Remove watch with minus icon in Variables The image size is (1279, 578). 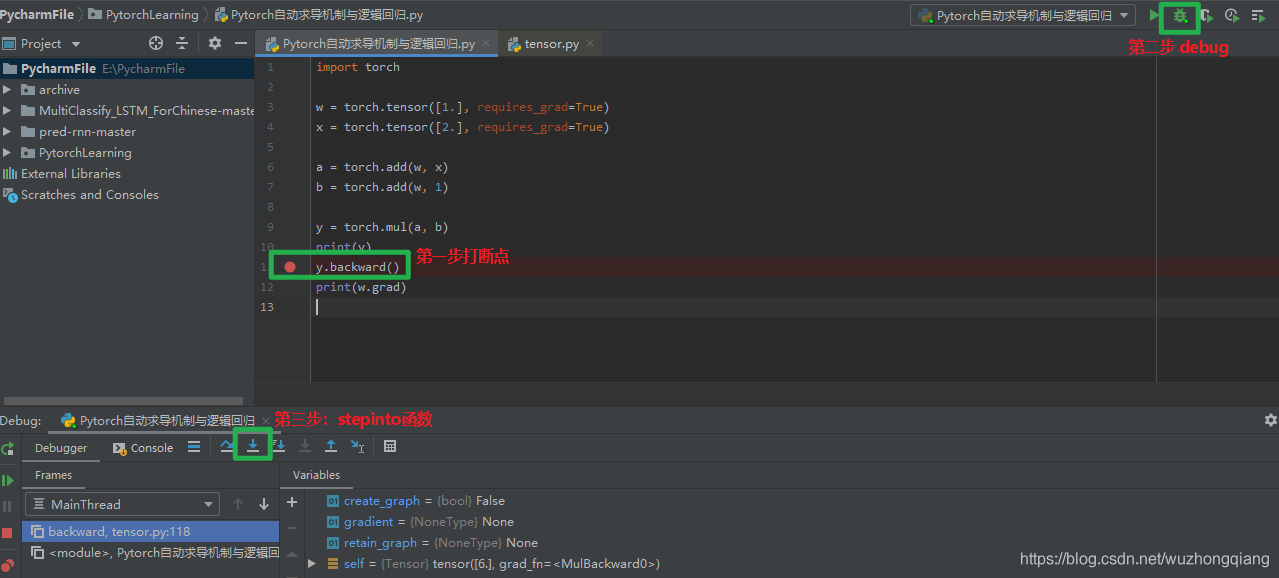[292, 528]
